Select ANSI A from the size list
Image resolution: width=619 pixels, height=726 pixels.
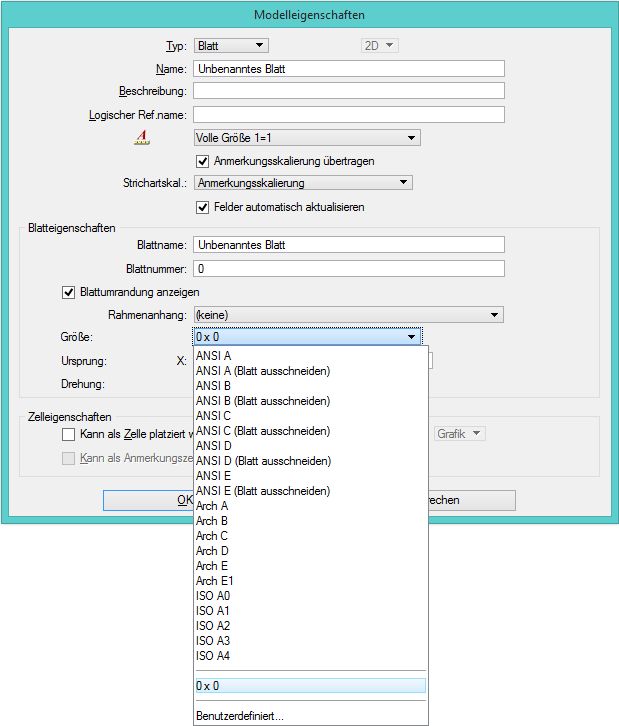pos(310,356)
